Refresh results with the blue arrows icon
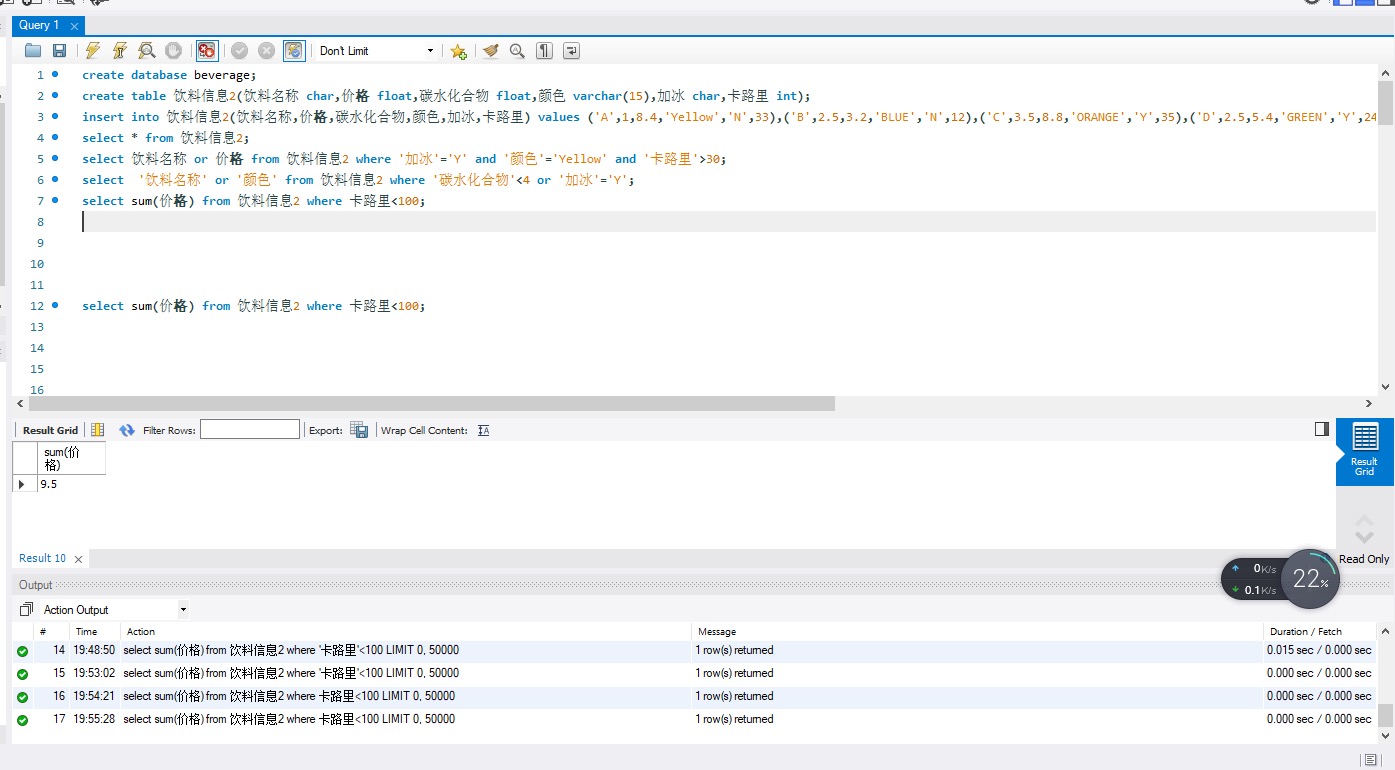 [x=127, y=430]
